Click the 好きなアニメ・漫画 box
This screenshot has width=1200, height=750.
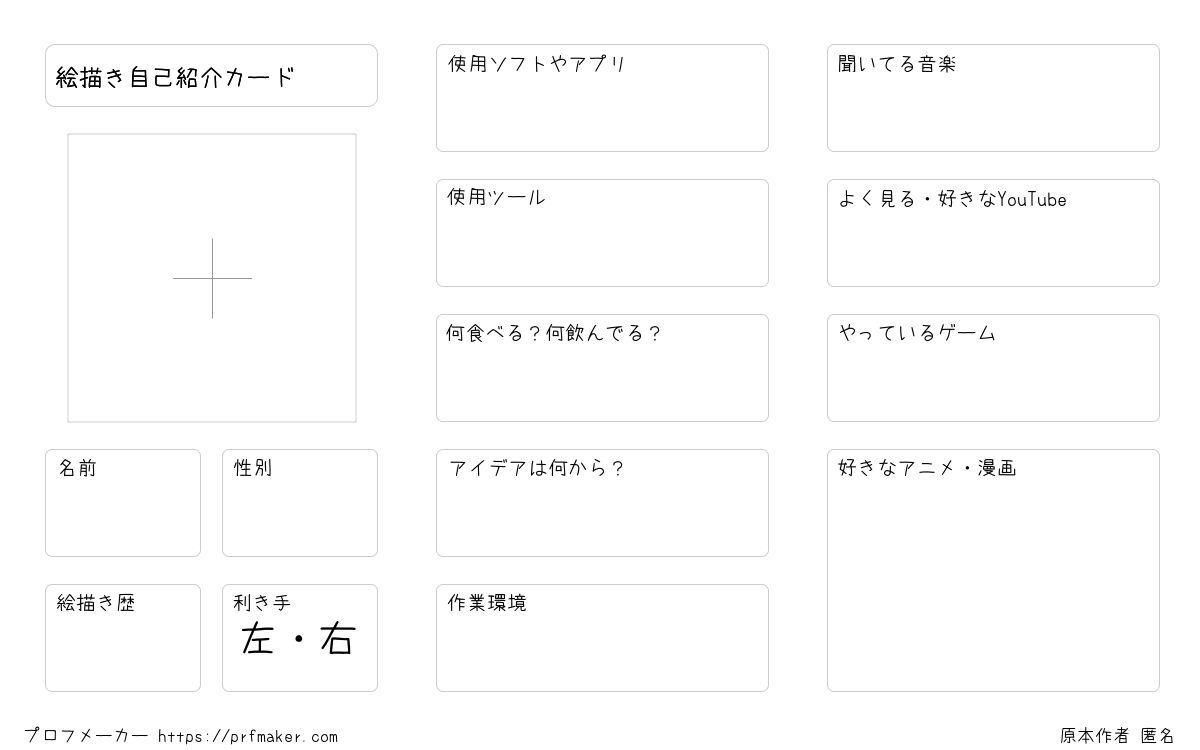pos(993,570)
